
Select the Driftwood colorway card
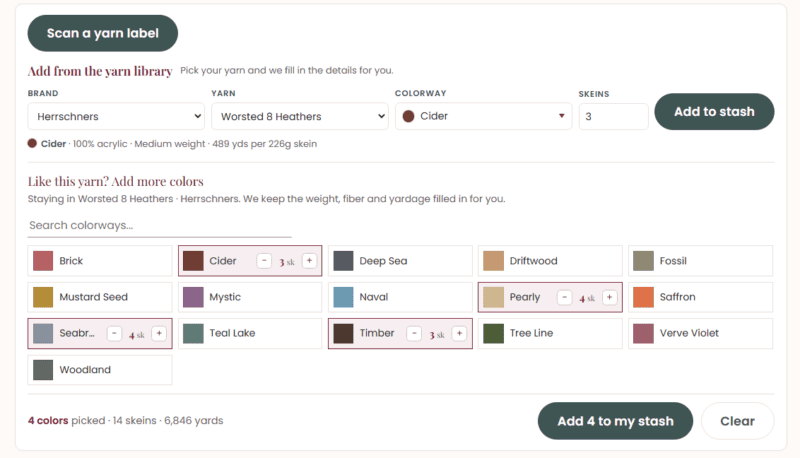coord(550,261)
